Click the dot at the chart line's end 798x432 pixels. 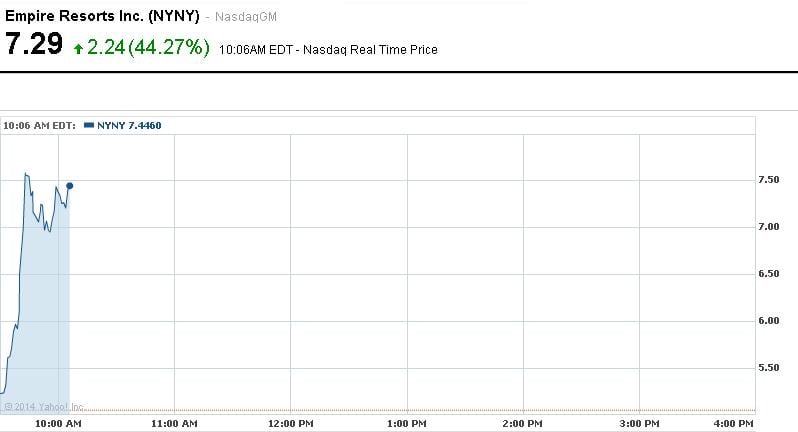(x=69, y=185)
